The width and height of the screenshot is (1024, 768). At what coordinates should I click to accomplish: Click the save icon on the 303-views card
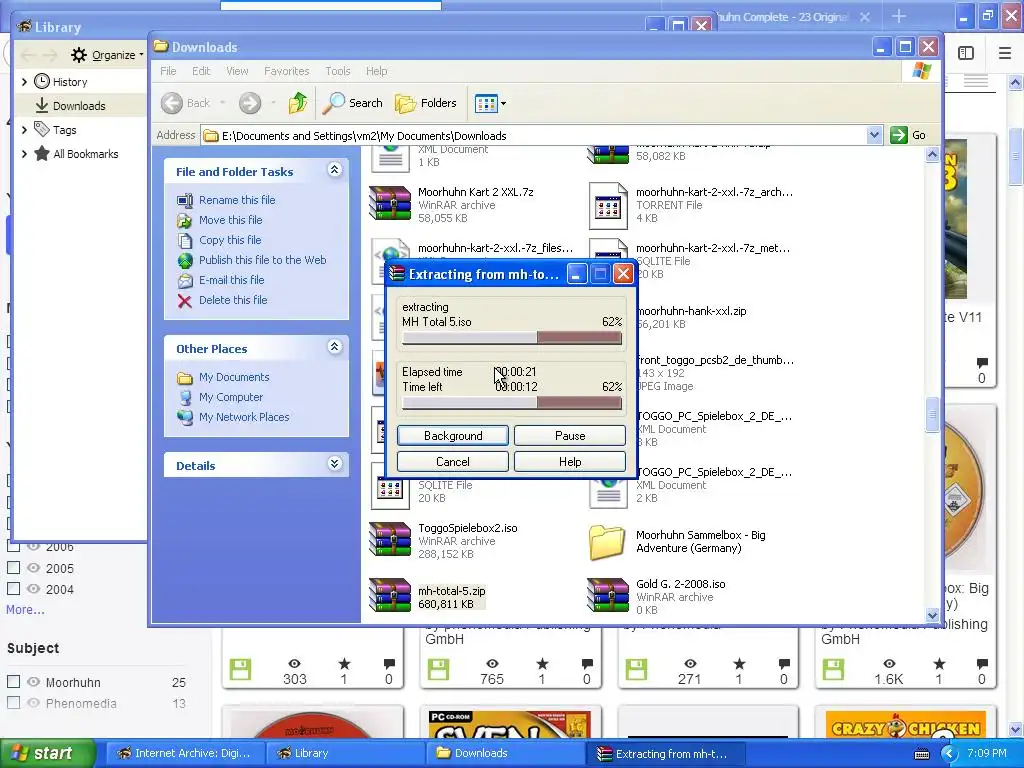(240, 670)
